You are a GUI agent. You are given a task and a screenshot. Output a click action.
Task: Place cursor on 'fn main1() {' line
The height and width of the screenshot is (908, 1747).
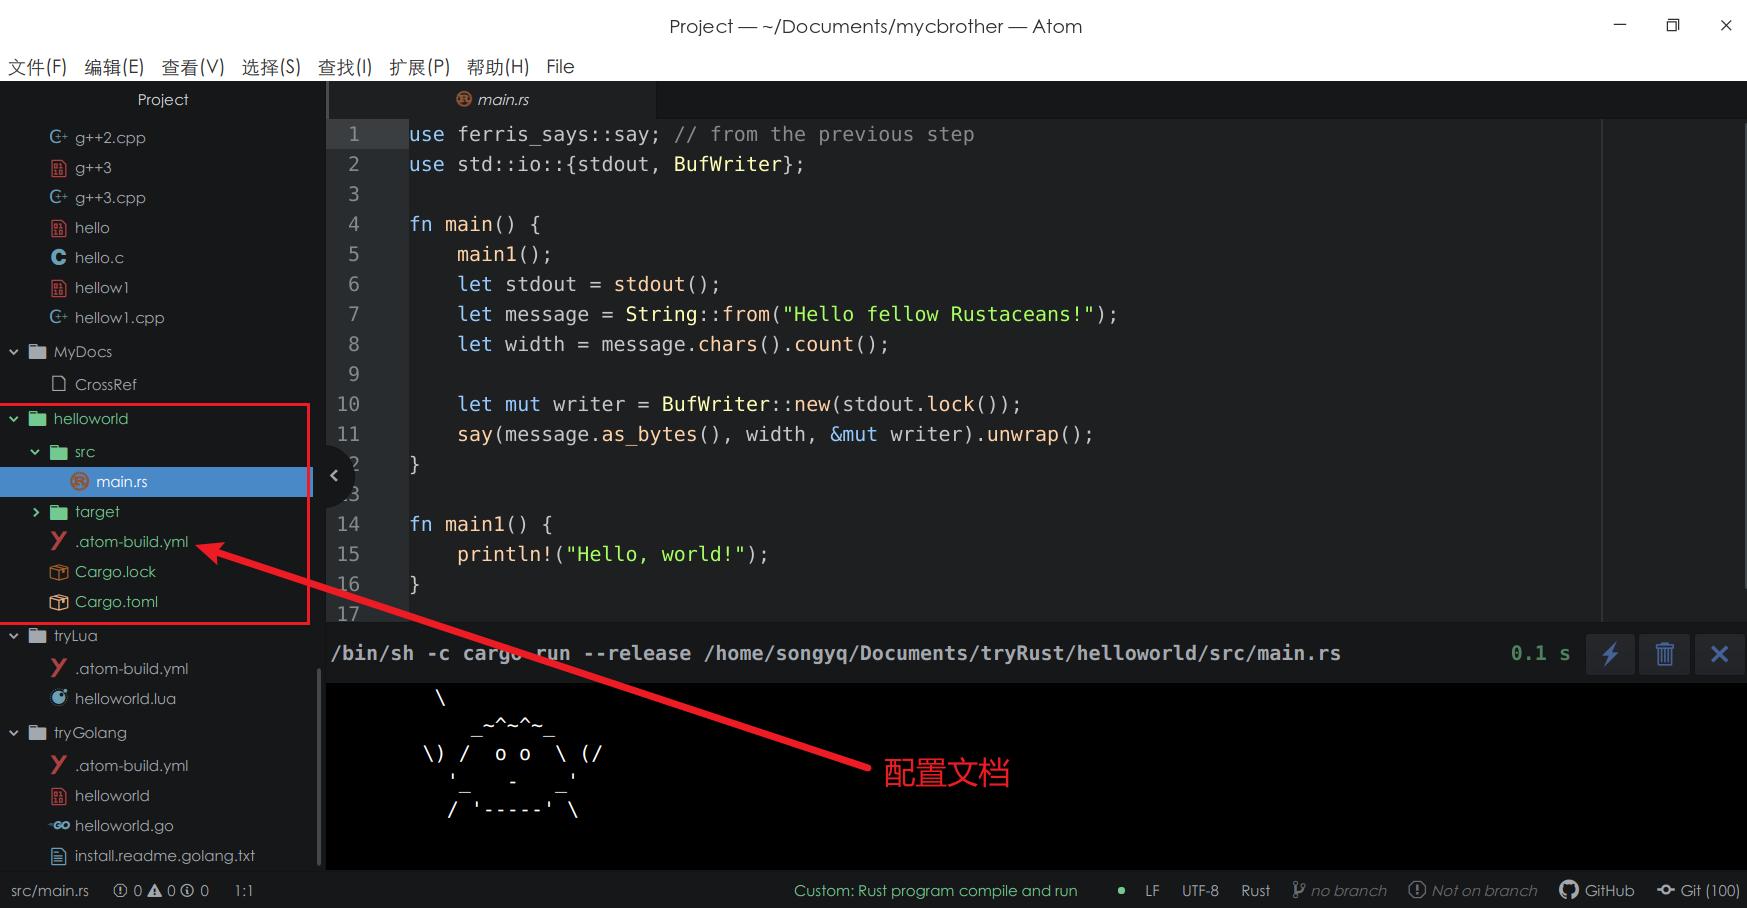tap(481, 524)
